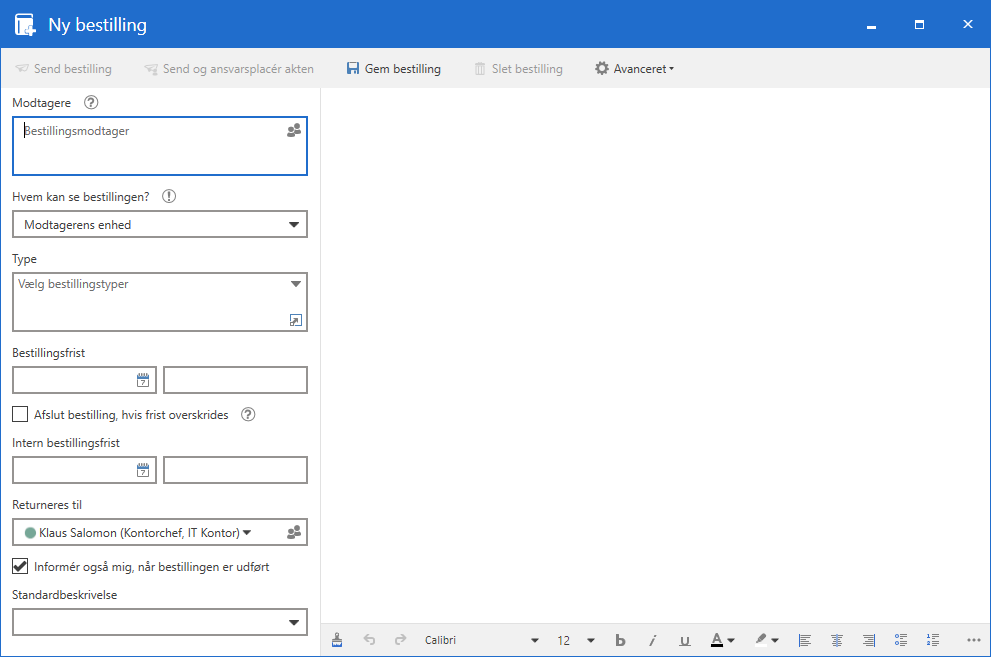Viewport: 991px width, 657px height.
Task: Uncheck 'Informér også mig' checkbox
Action: point(20,566)
